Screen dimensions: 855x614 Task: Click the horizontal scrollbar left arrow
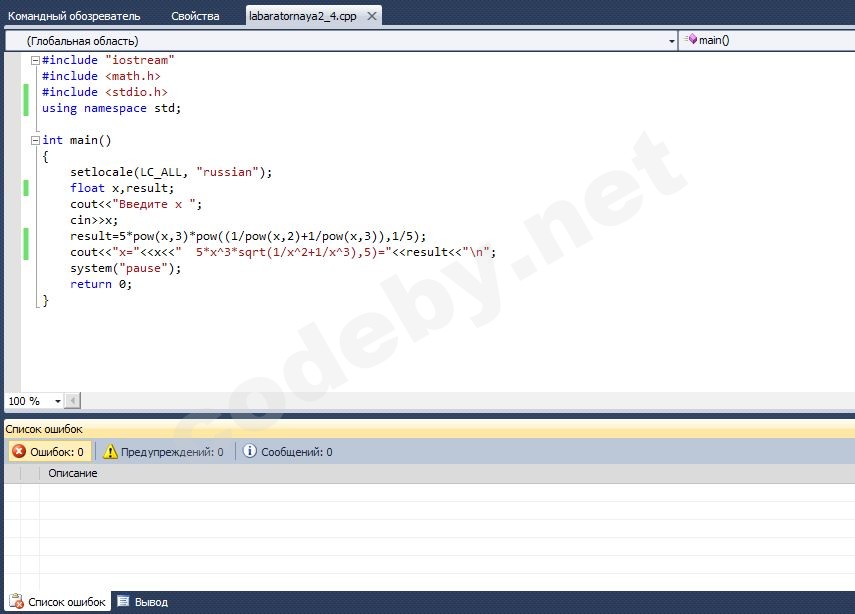(73, 401)
